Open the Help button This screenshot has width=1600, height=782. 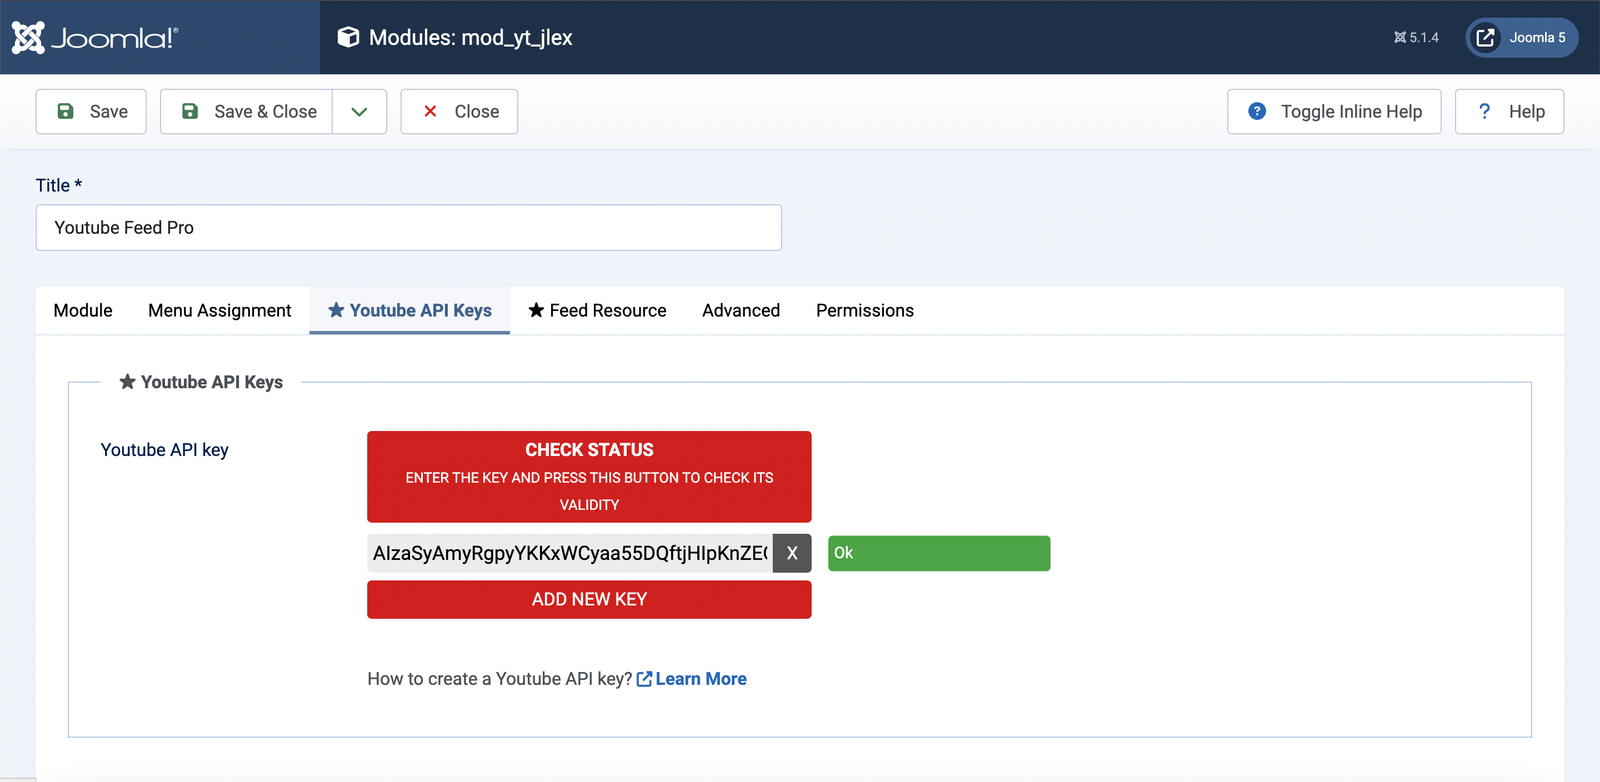click(x=1509, y=111)
